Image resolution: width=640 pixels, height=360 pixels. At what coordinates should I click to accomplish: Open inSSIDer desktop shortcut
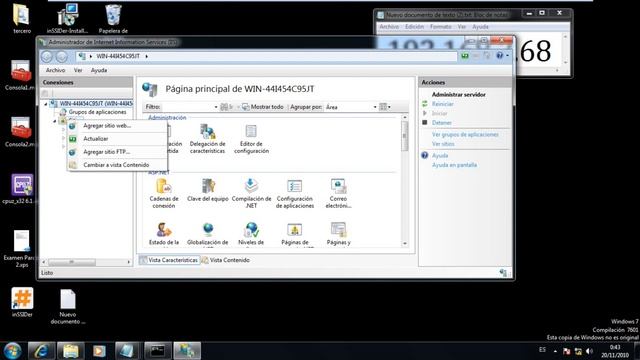(x=22, y=302)
